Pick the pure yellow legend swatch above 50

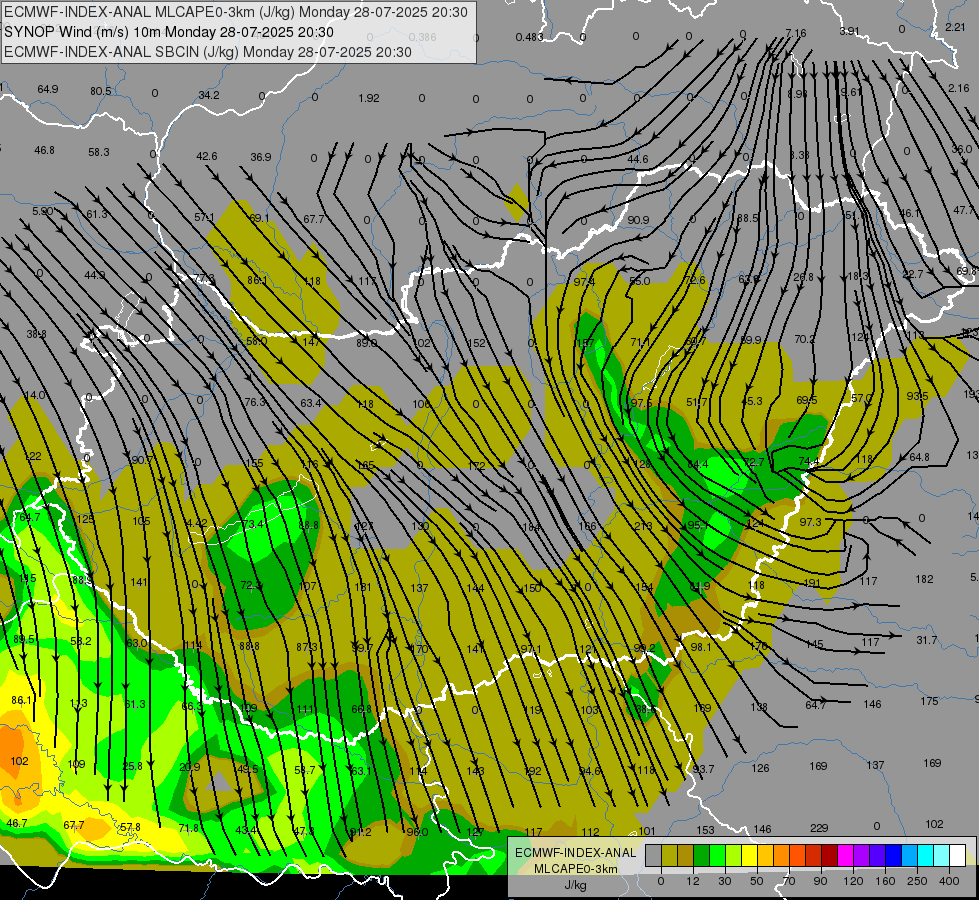click(750, 855)
